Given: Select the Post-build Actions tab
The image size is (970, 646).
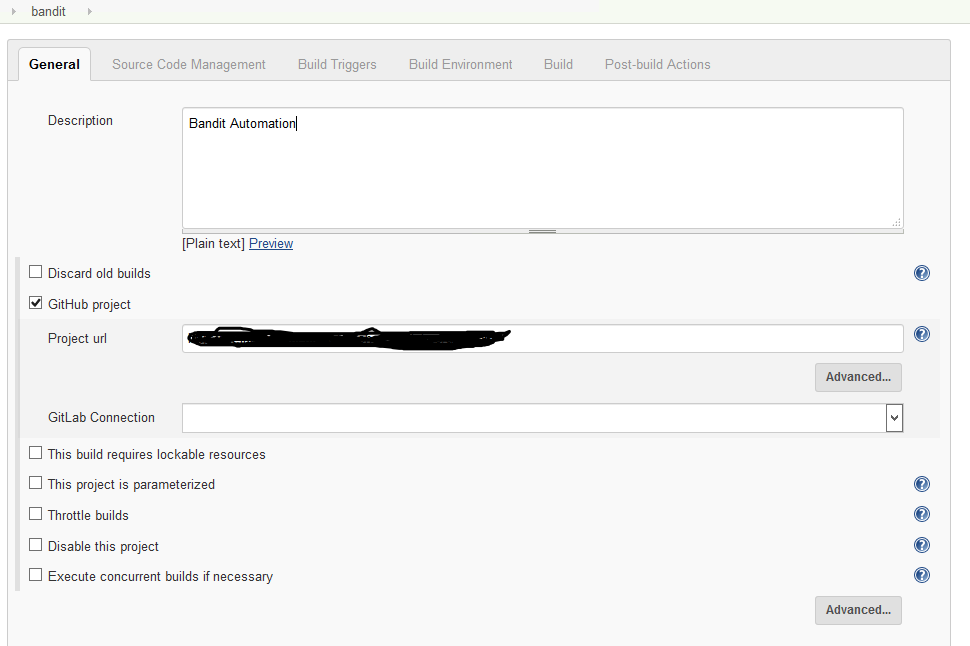Looking at the screenshot, I should 657,63.
